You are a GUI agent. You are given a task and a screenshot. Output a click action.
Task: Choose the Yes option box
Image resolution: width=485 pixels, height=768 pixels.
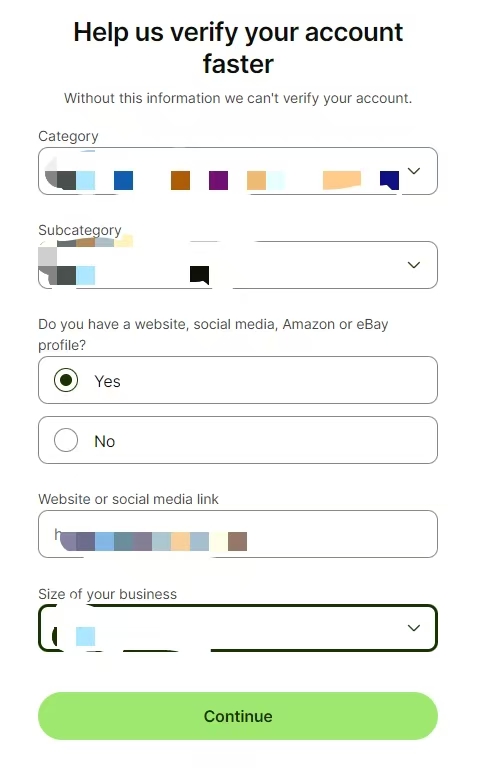coord(238,380)
